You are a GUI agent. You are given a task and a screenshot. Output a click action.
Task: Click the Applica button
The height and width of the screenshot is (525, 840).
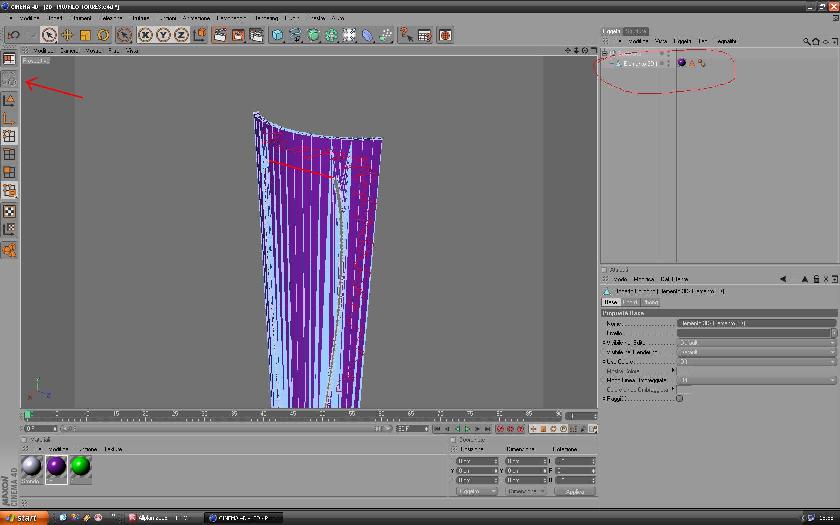tap(574, 492)
